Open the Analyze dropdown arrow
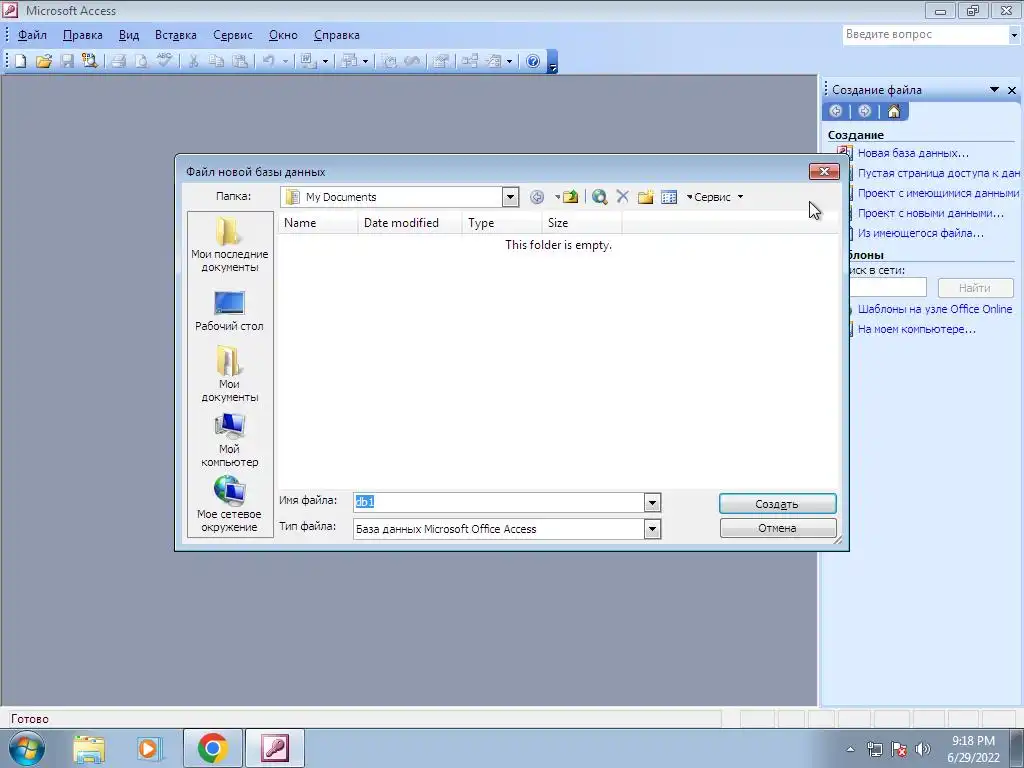Viewport: 1024px width, 768px height. pos(365,61)
